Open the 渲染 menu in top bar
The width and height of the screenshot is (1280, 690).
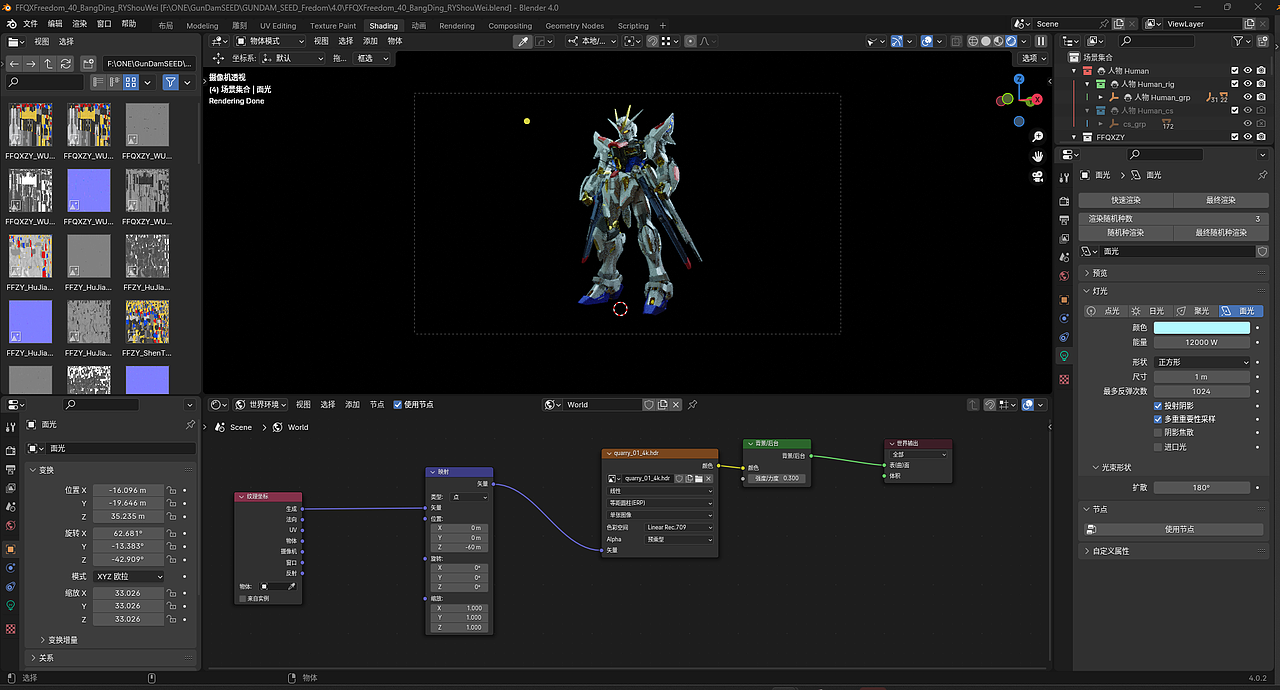click(x=80, y=23)
